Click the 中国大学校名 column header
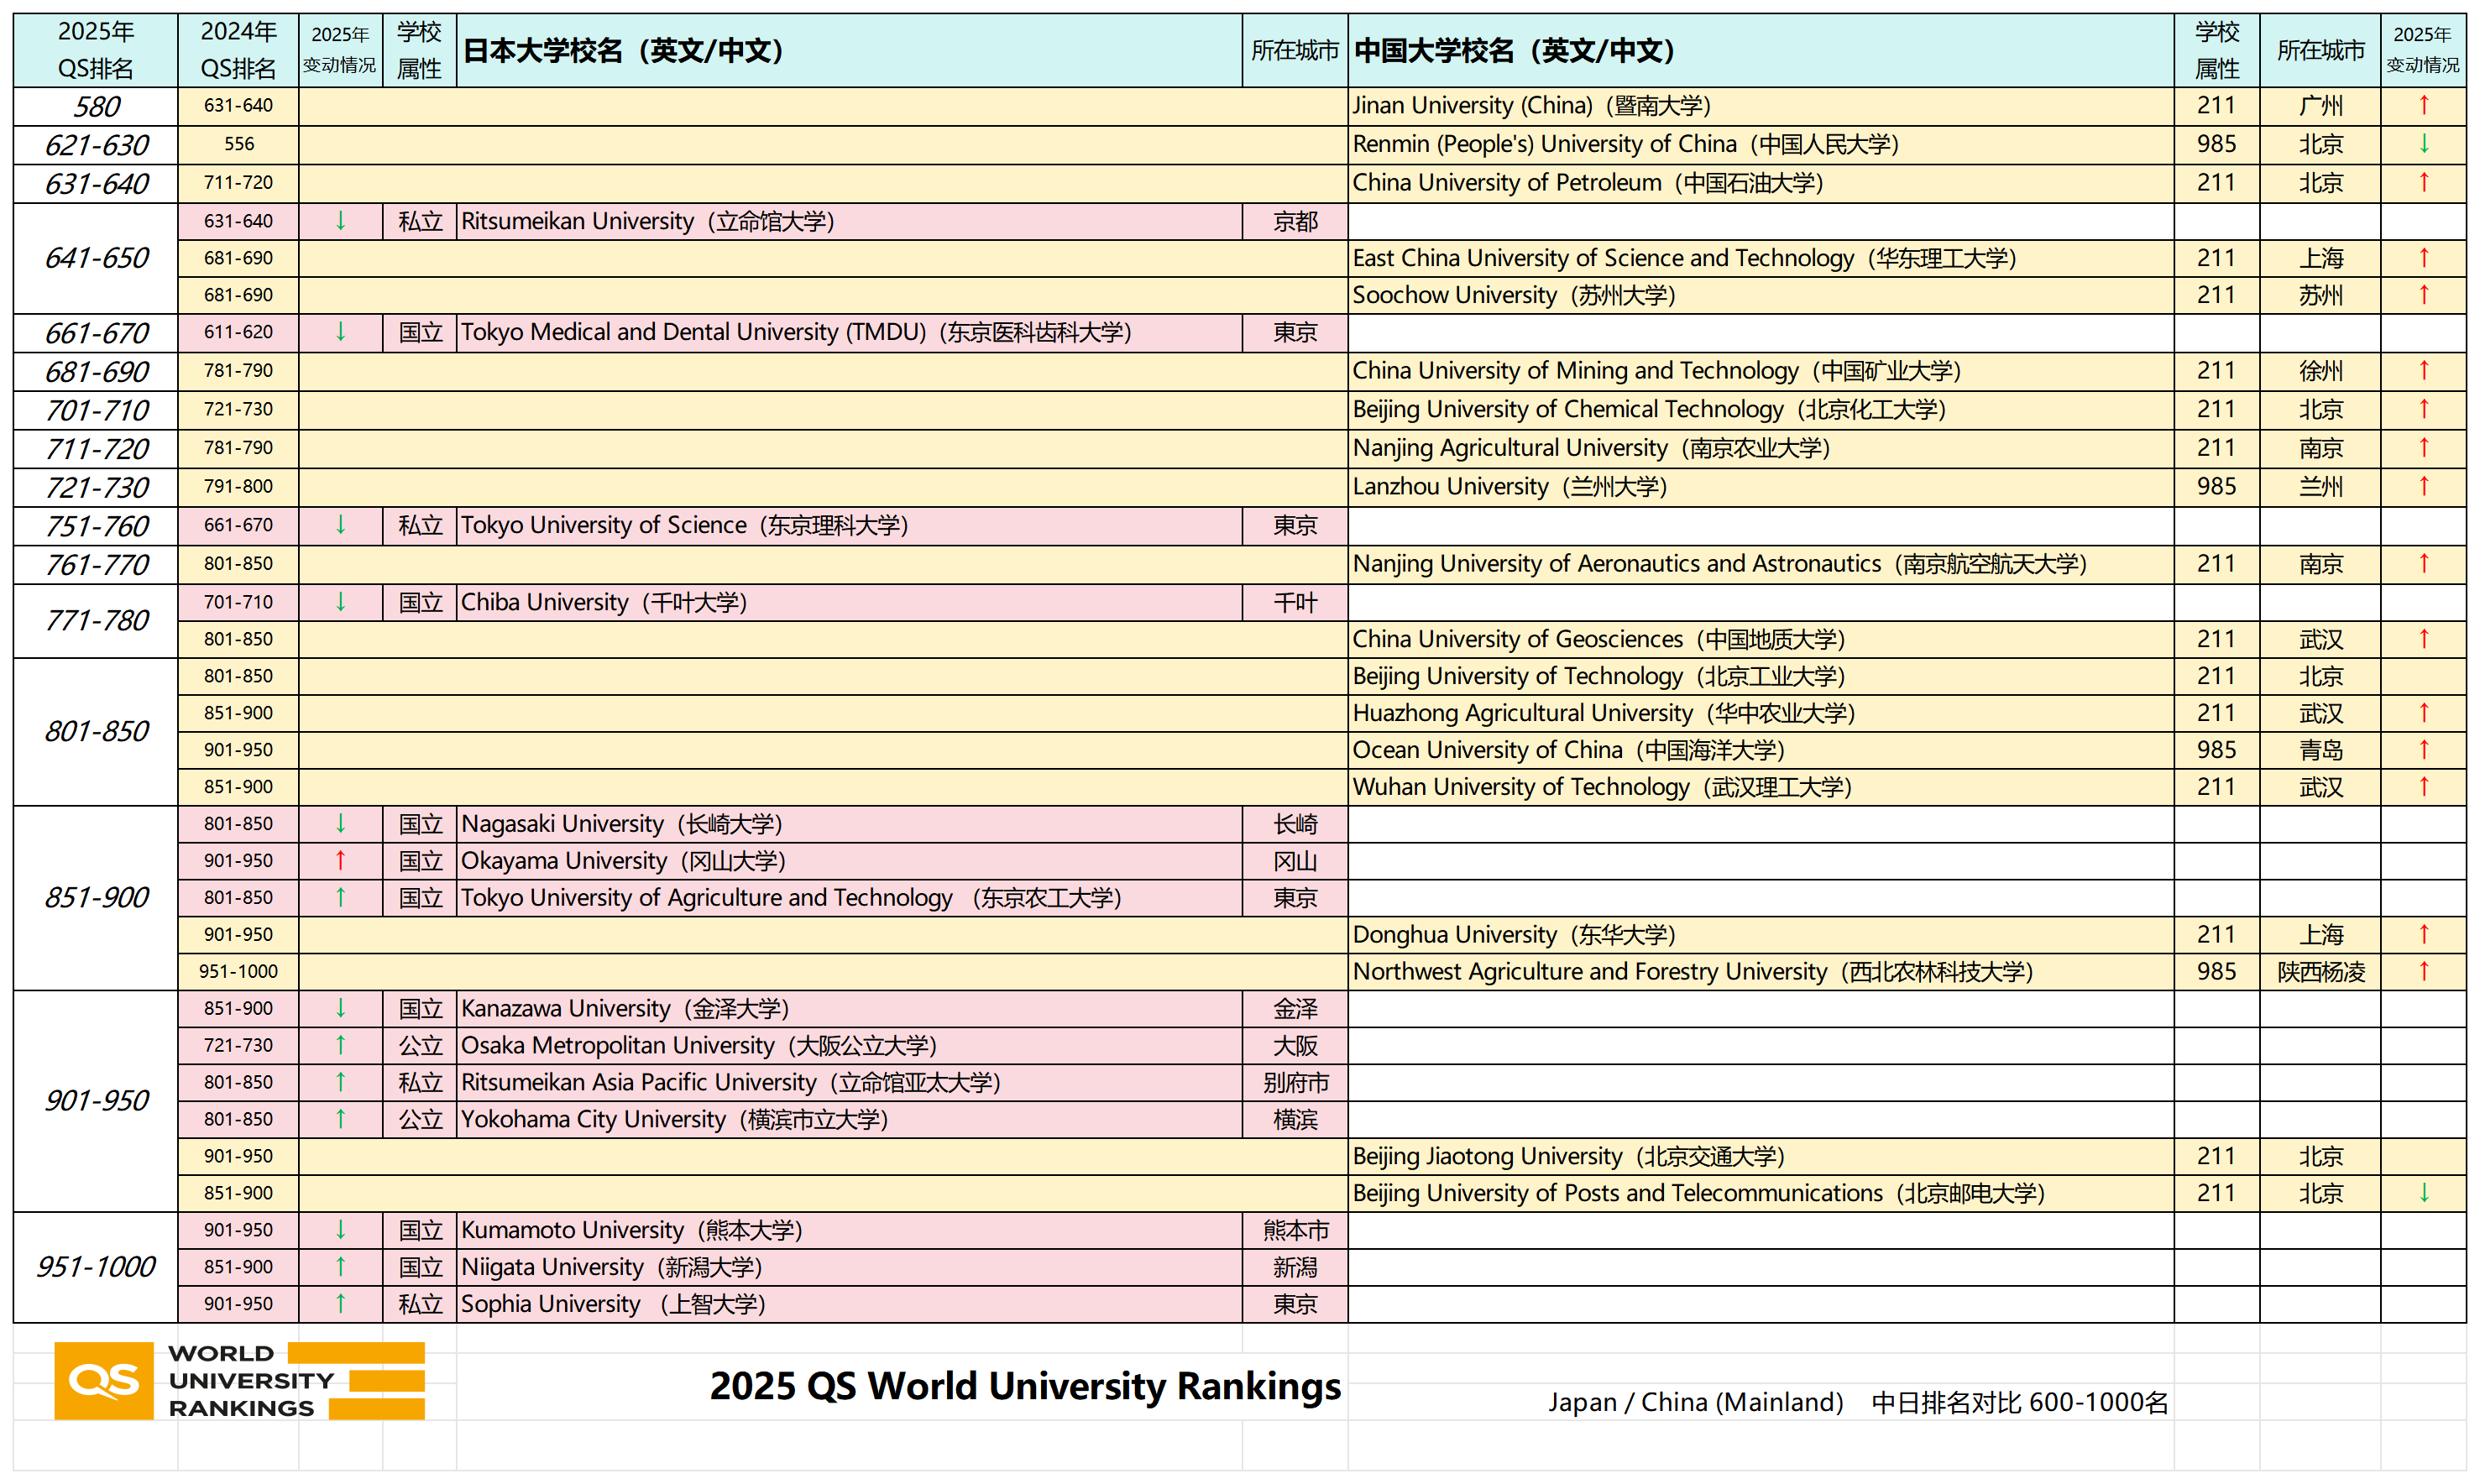 1760,50
